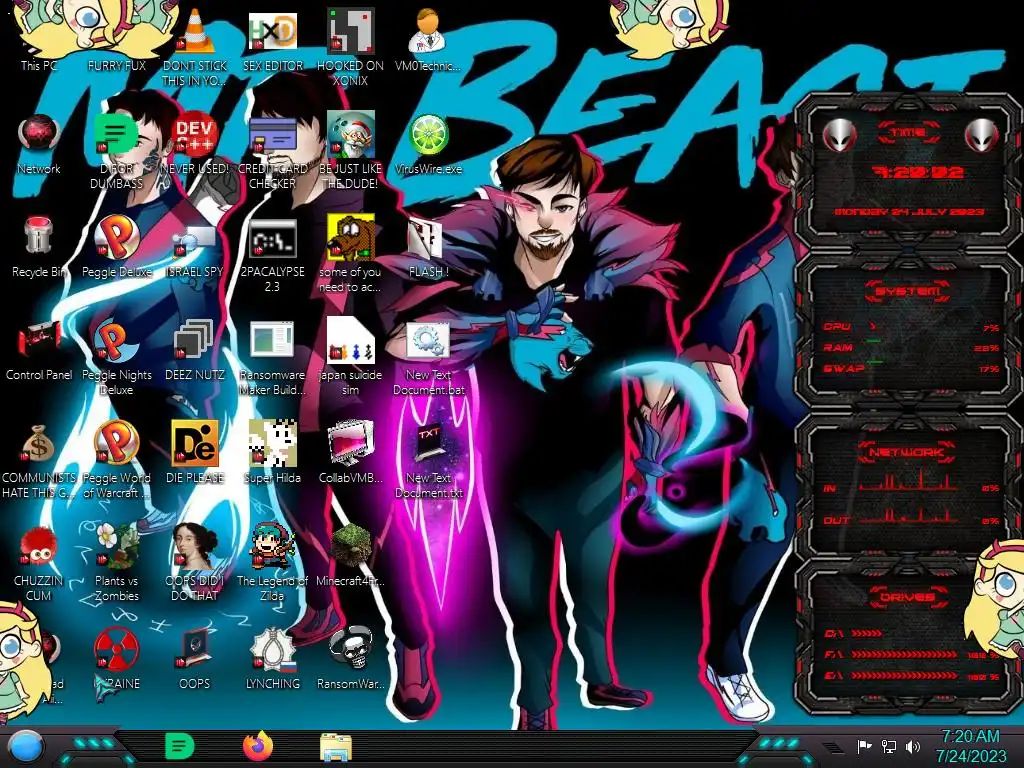This screenshot has height=768, width=1024.
Task: Launch The Legend of Zilda shortcut
Action: click(x=272, y=546)
